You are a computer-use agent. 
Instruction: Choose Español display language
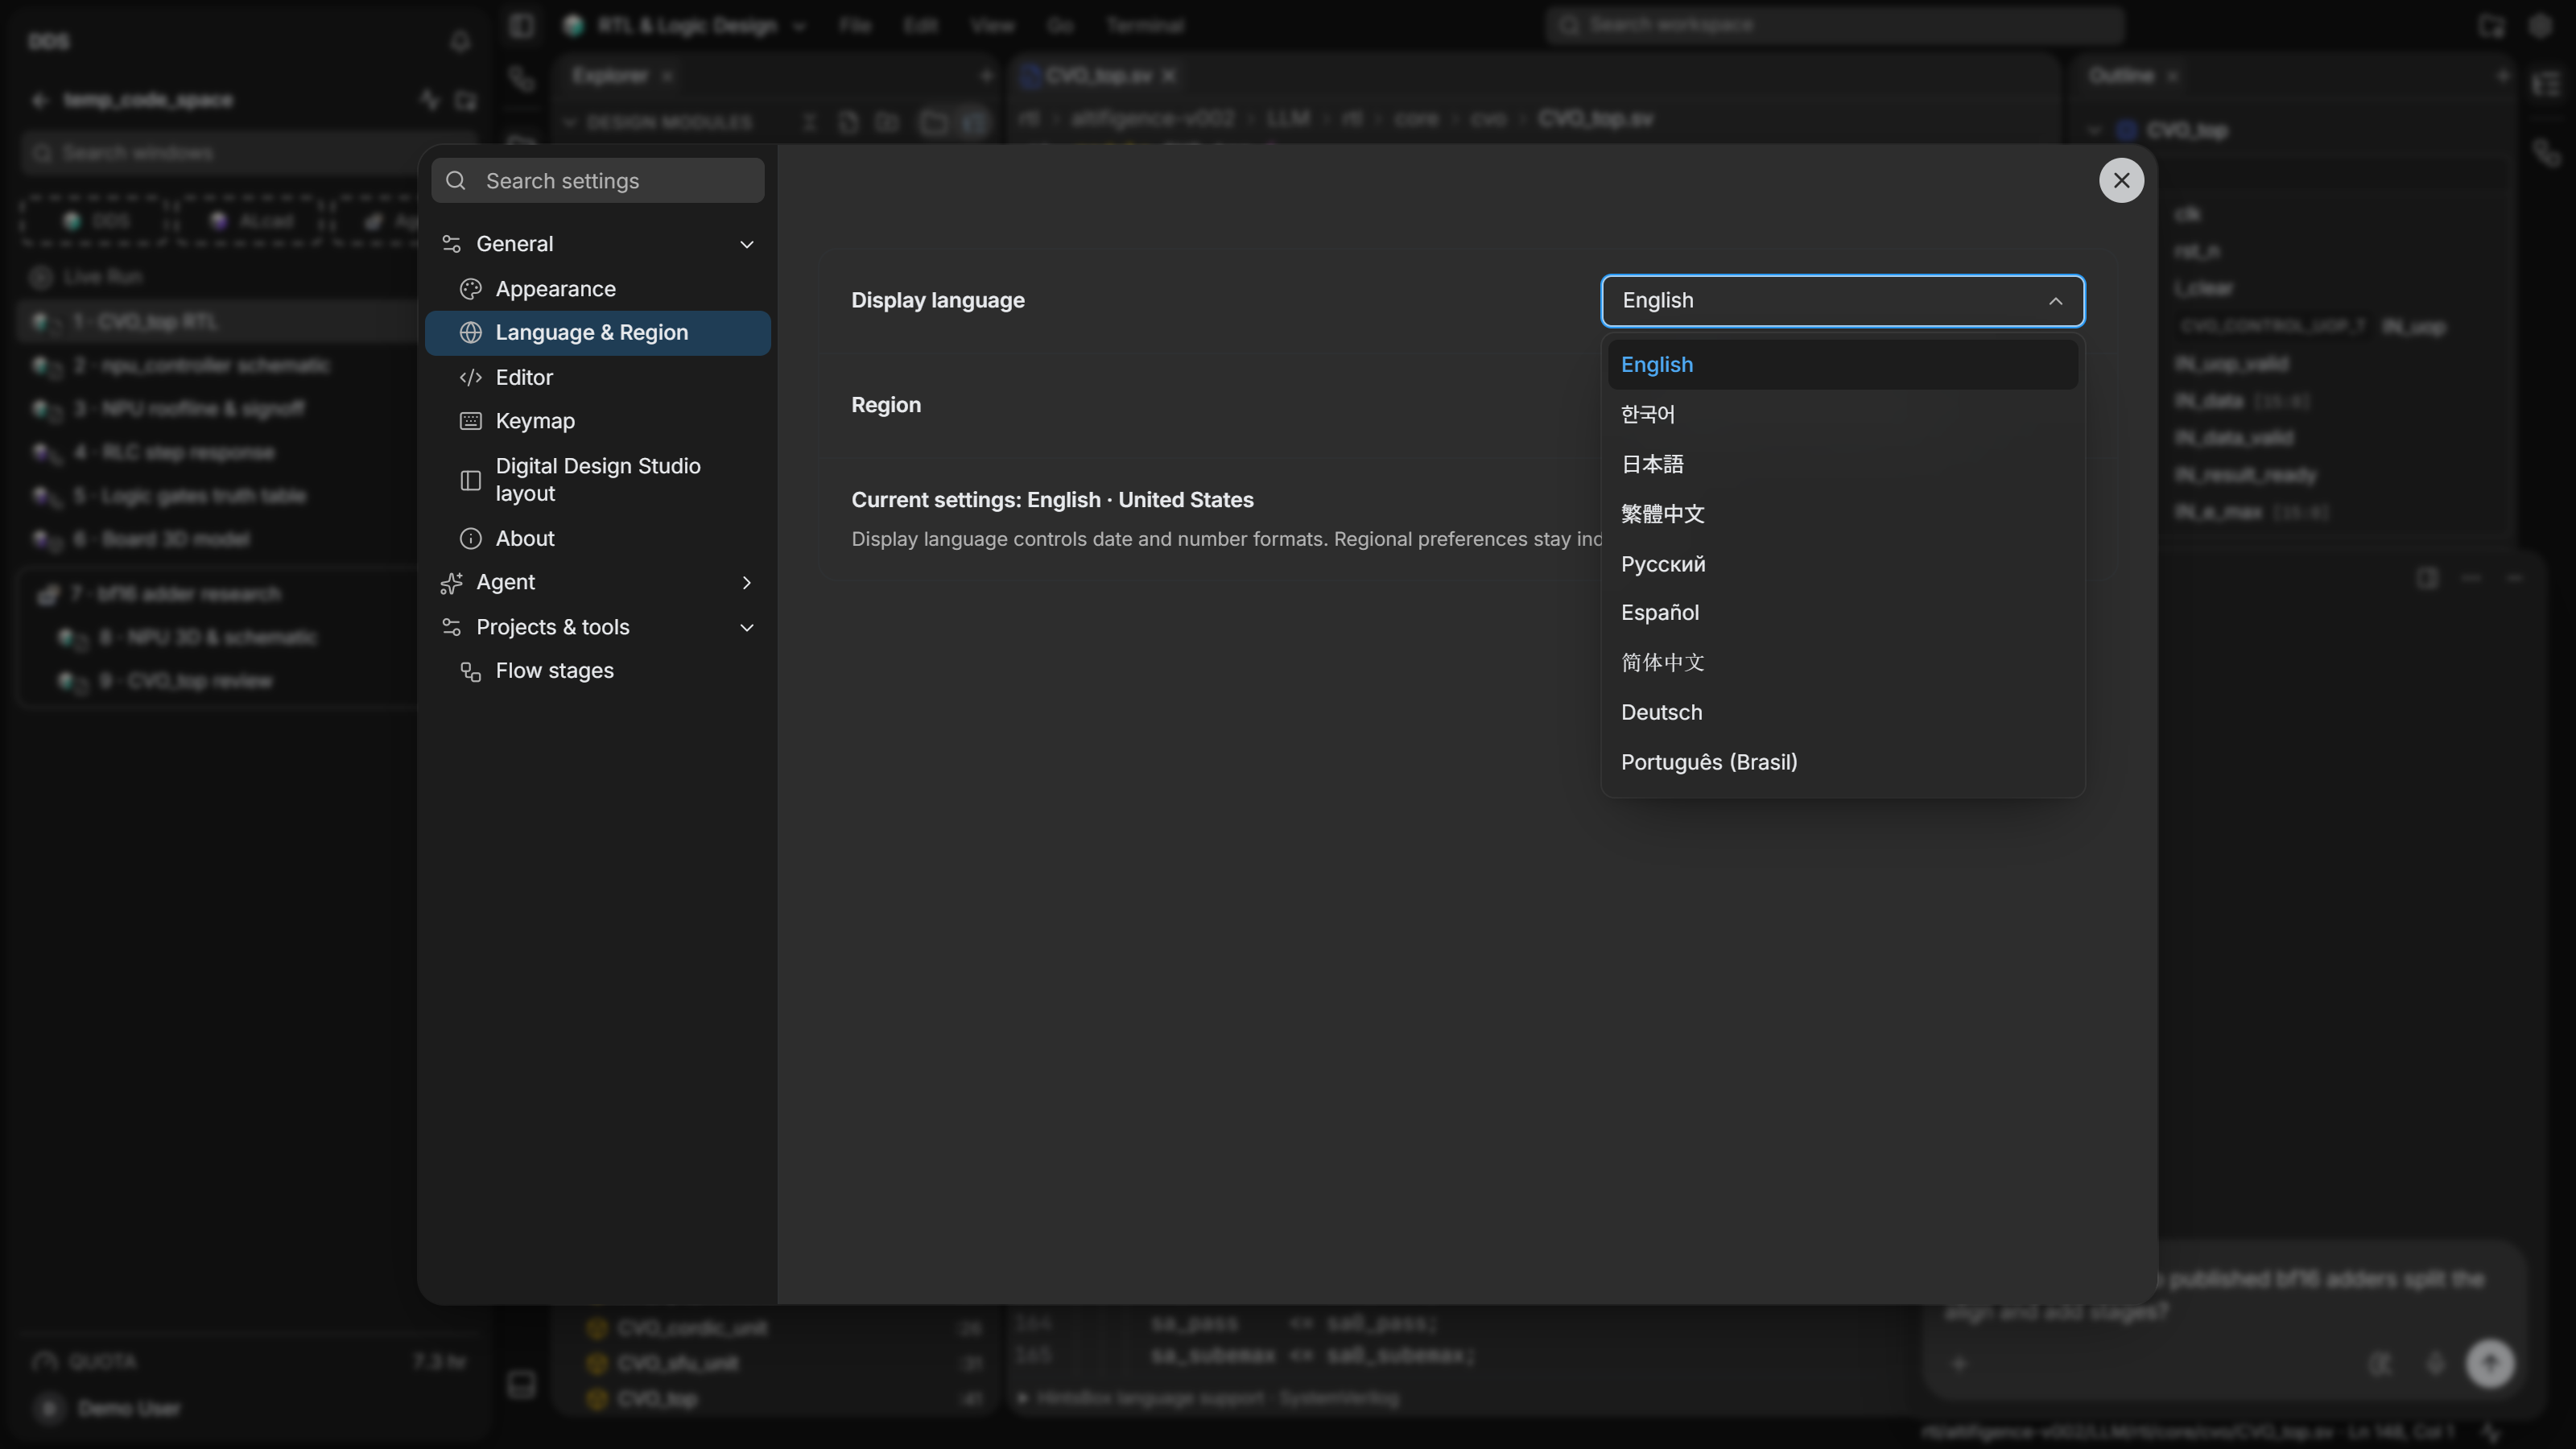pos(1842,613)
